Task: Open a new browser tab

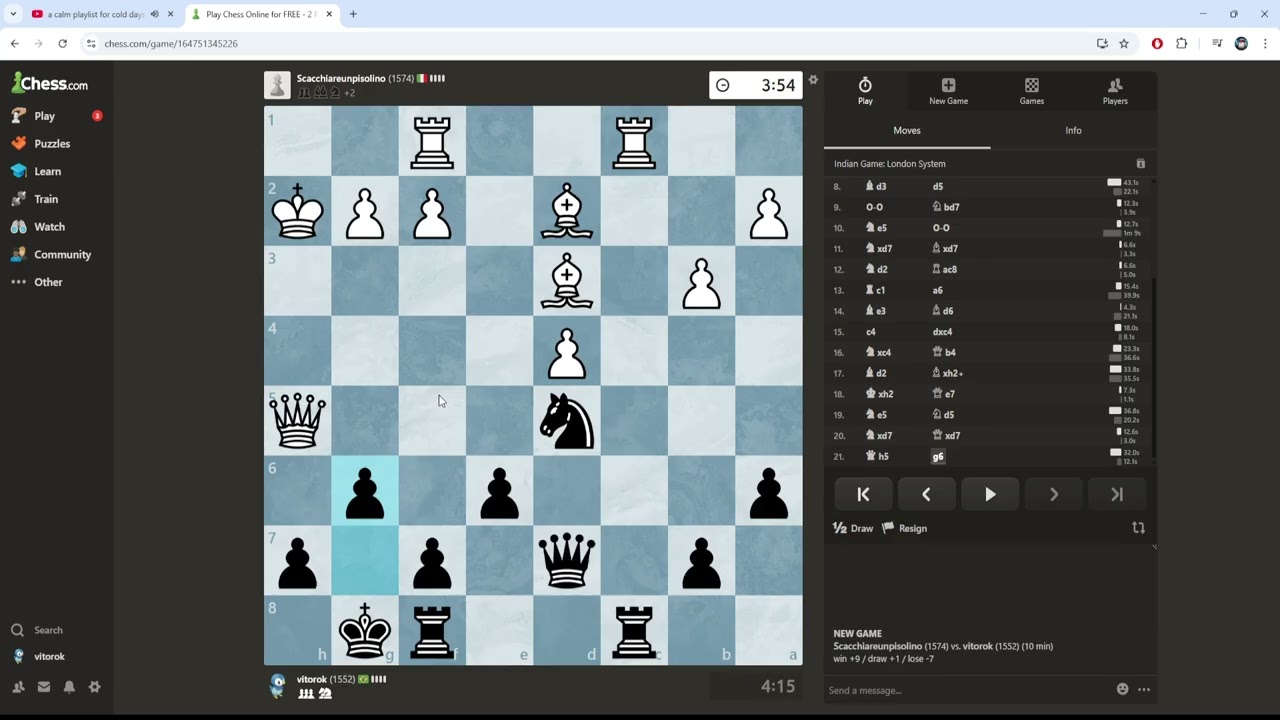Action: pos(353,14)
